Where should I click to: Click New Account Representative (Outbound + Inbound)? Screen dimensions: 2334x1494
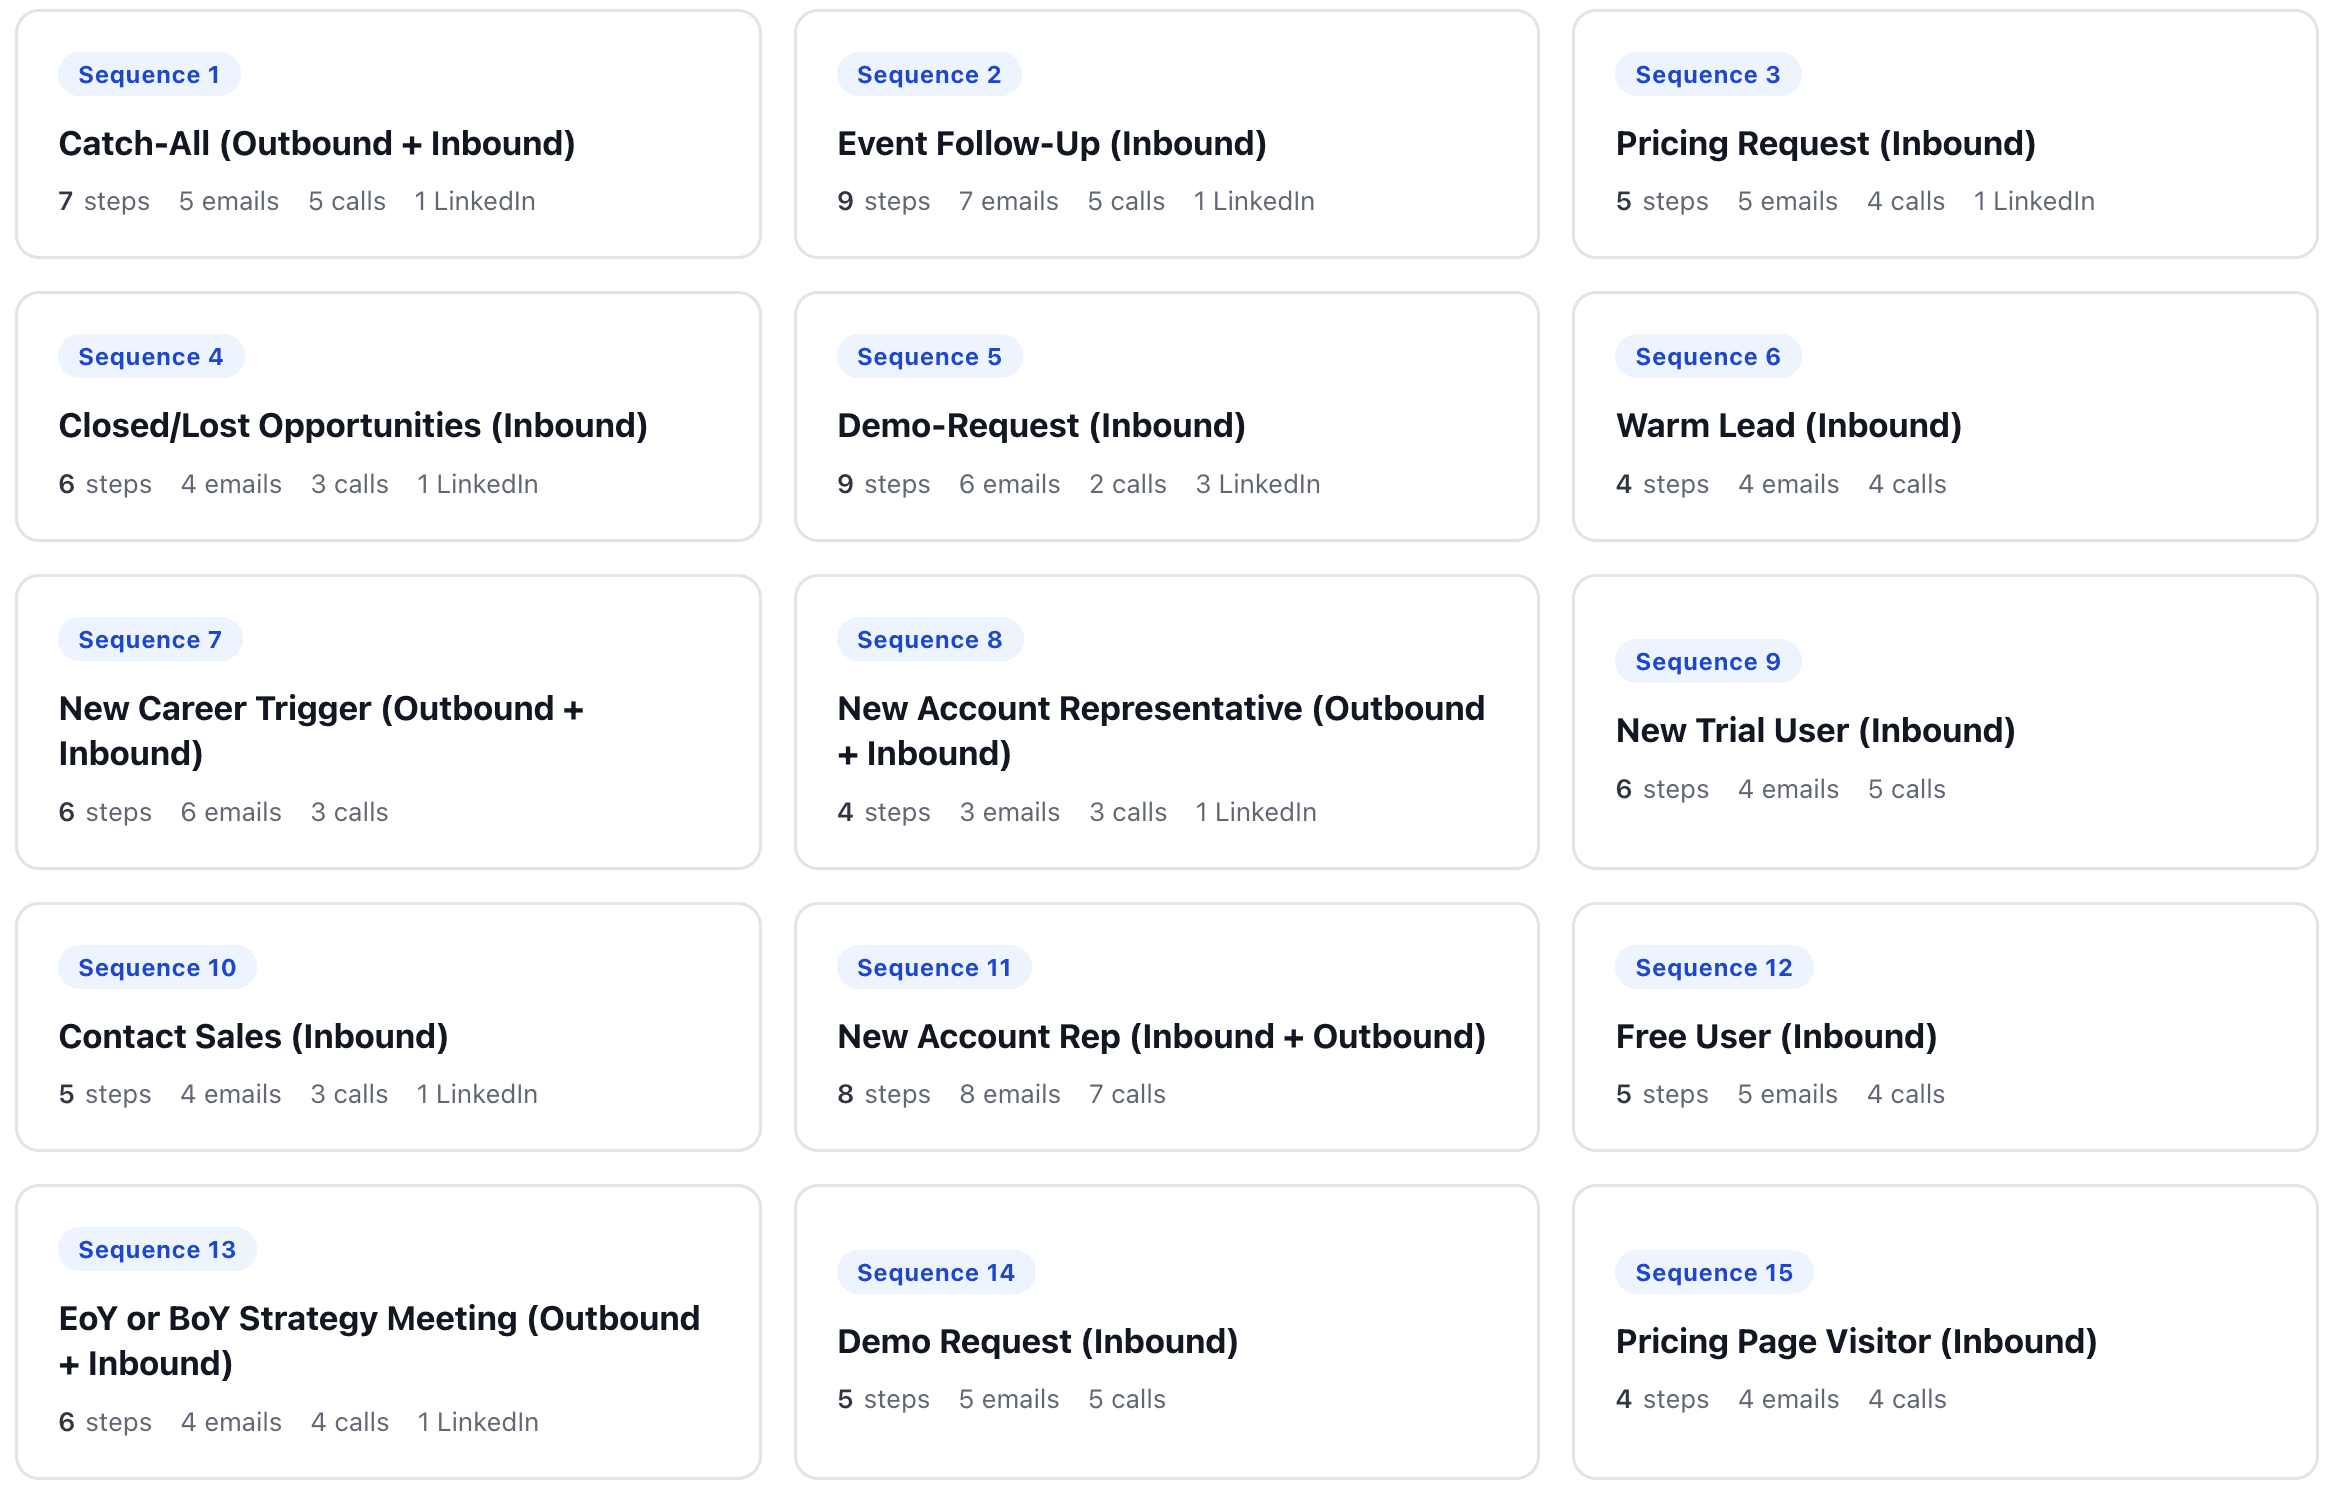click(x=1160, y=730)
